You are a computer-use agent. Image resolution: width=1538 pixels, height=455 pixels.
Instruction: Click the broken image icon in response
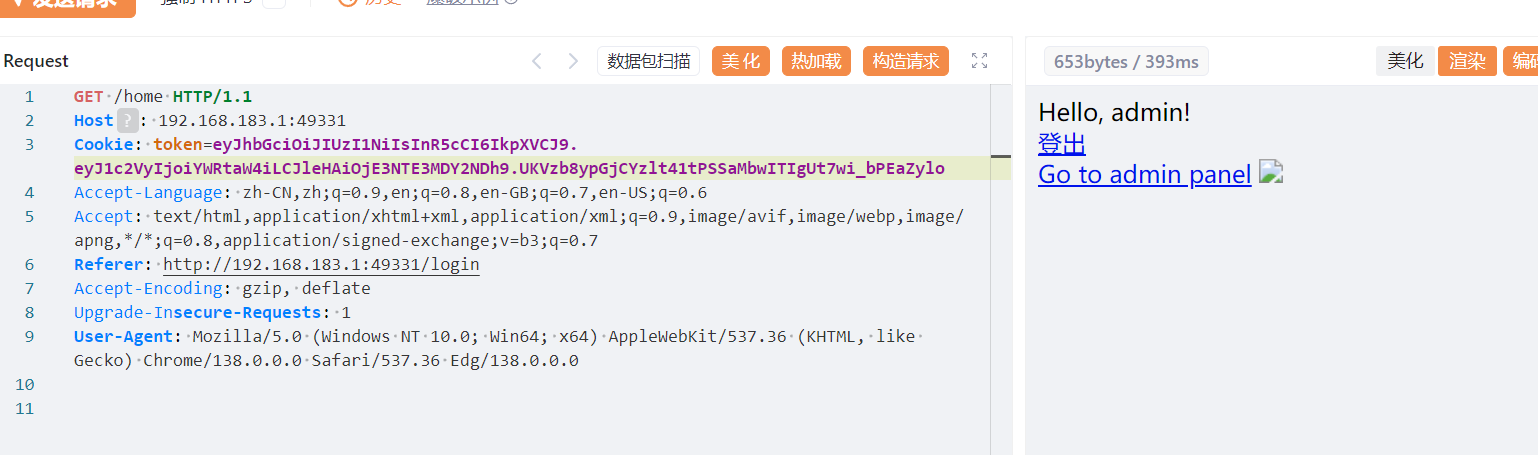[1270, 172]
